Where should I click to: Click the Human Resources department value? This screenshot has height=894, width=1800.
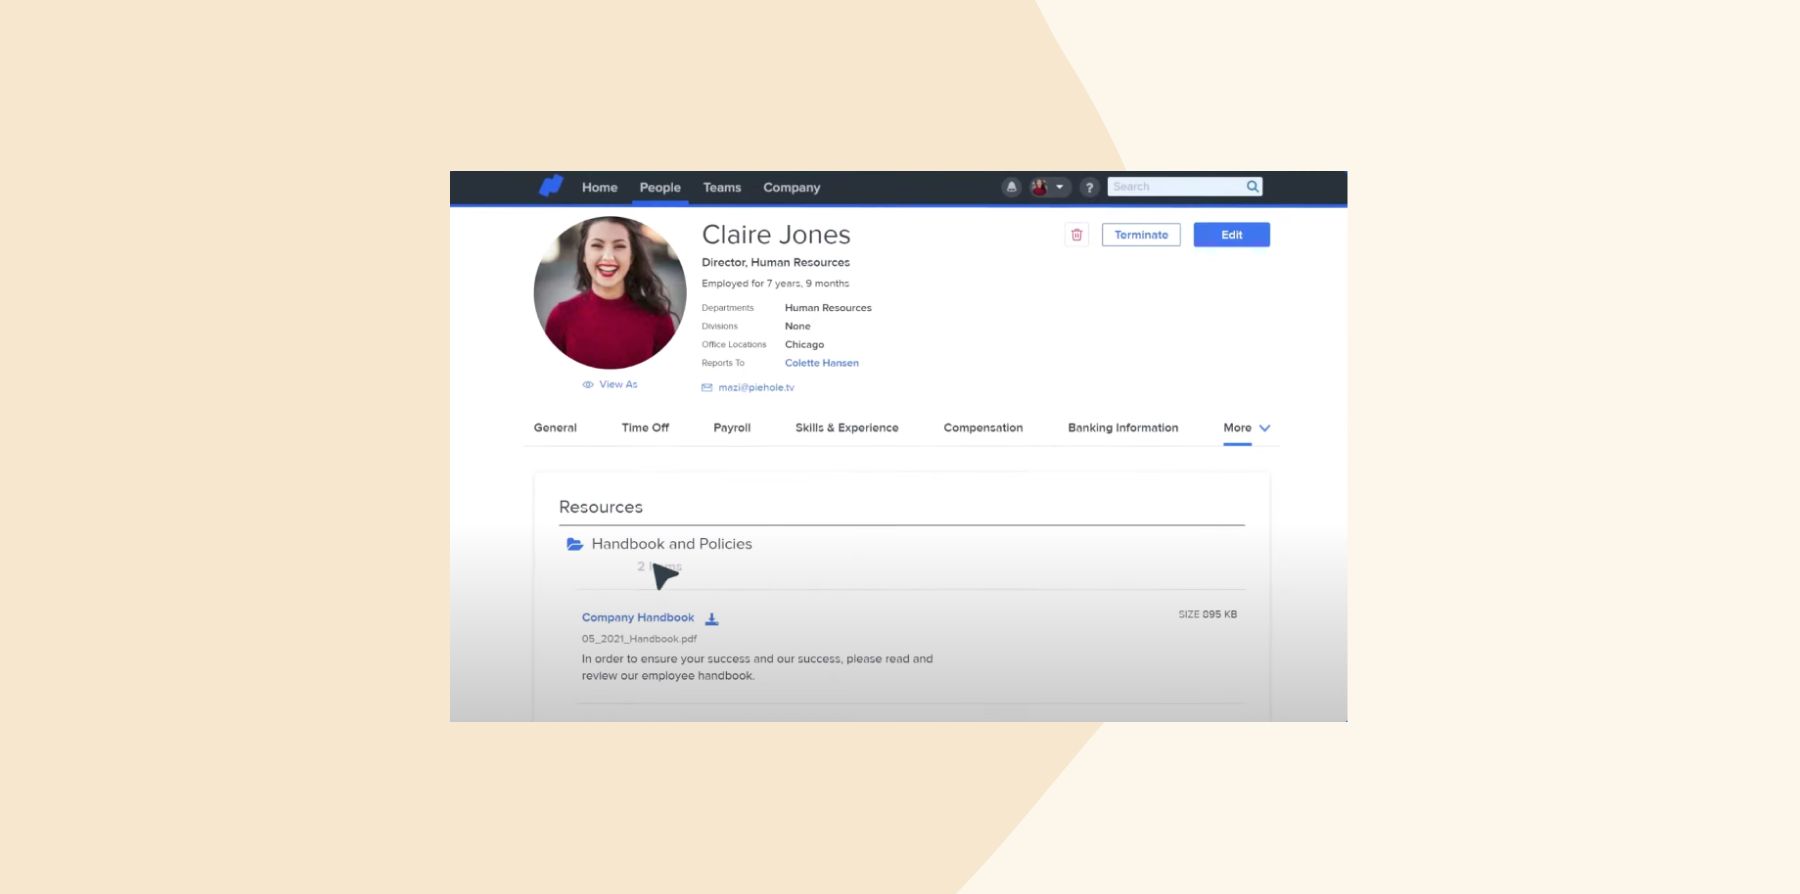[x=828, y=308]
